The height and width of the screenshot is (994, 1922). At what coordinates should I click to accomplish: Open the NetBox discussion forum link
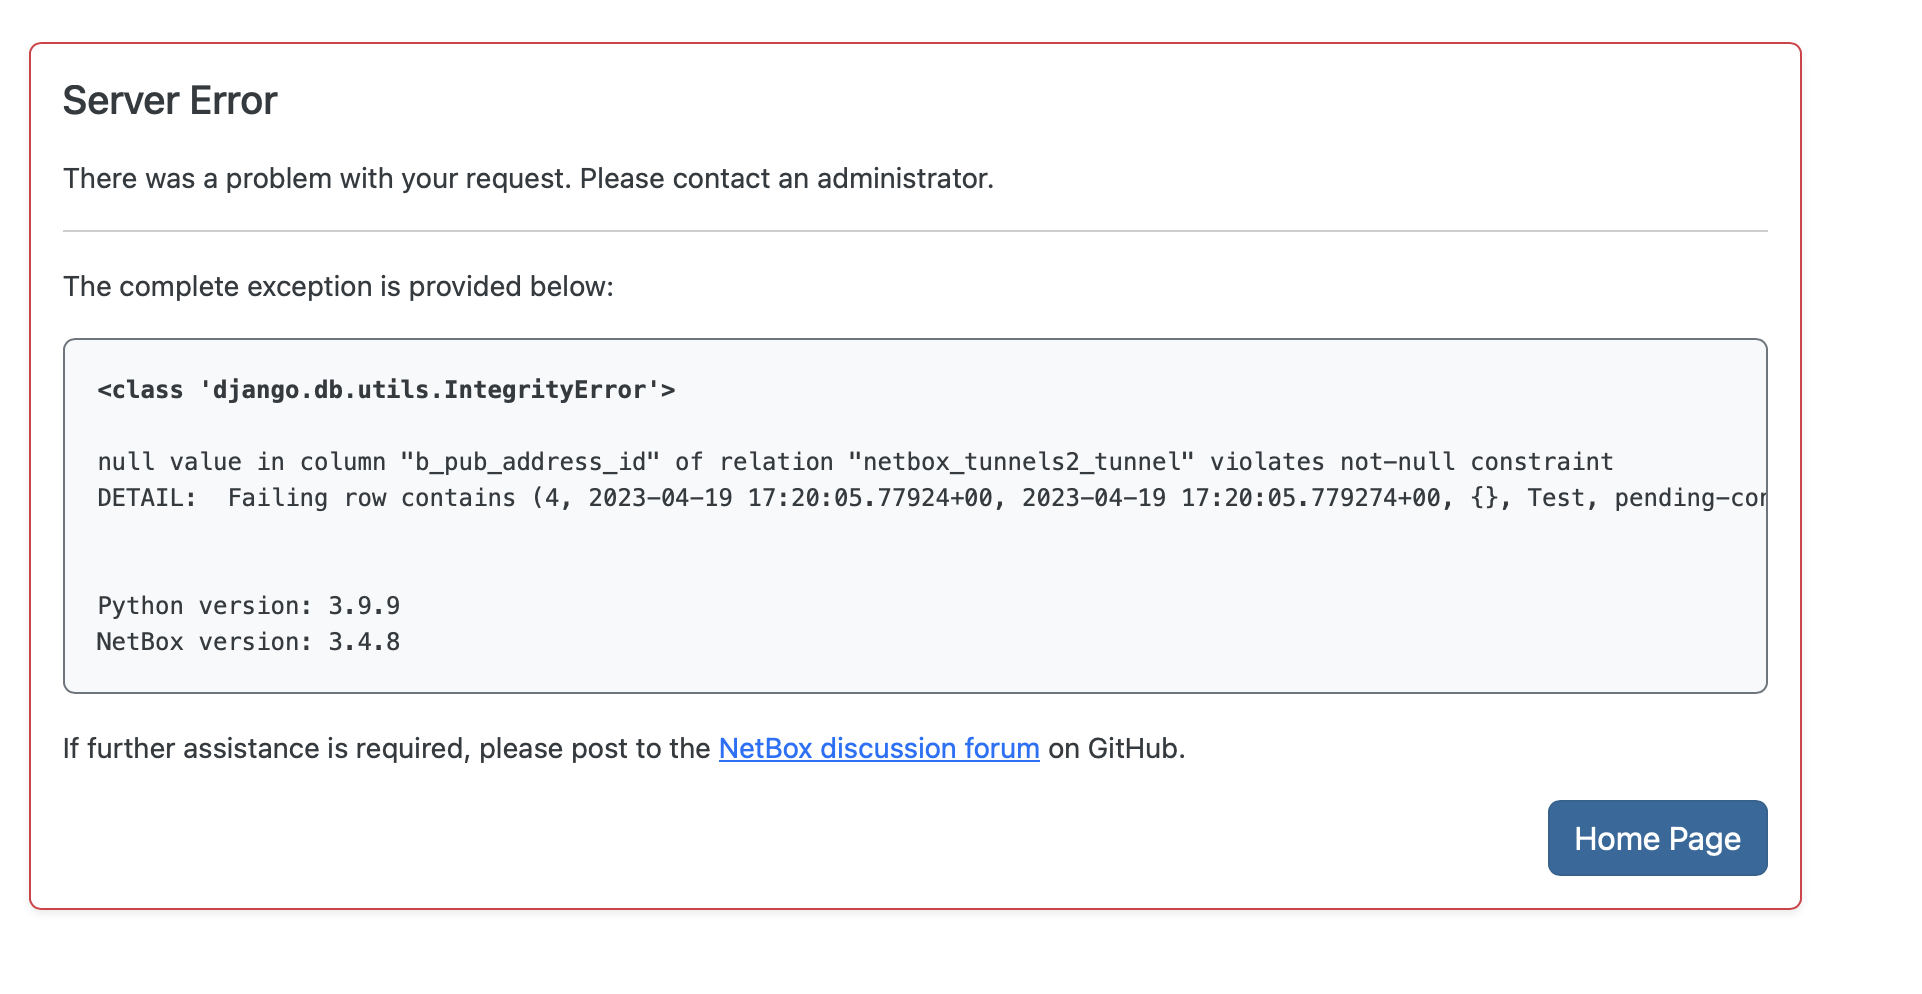(x=878, y=748)
